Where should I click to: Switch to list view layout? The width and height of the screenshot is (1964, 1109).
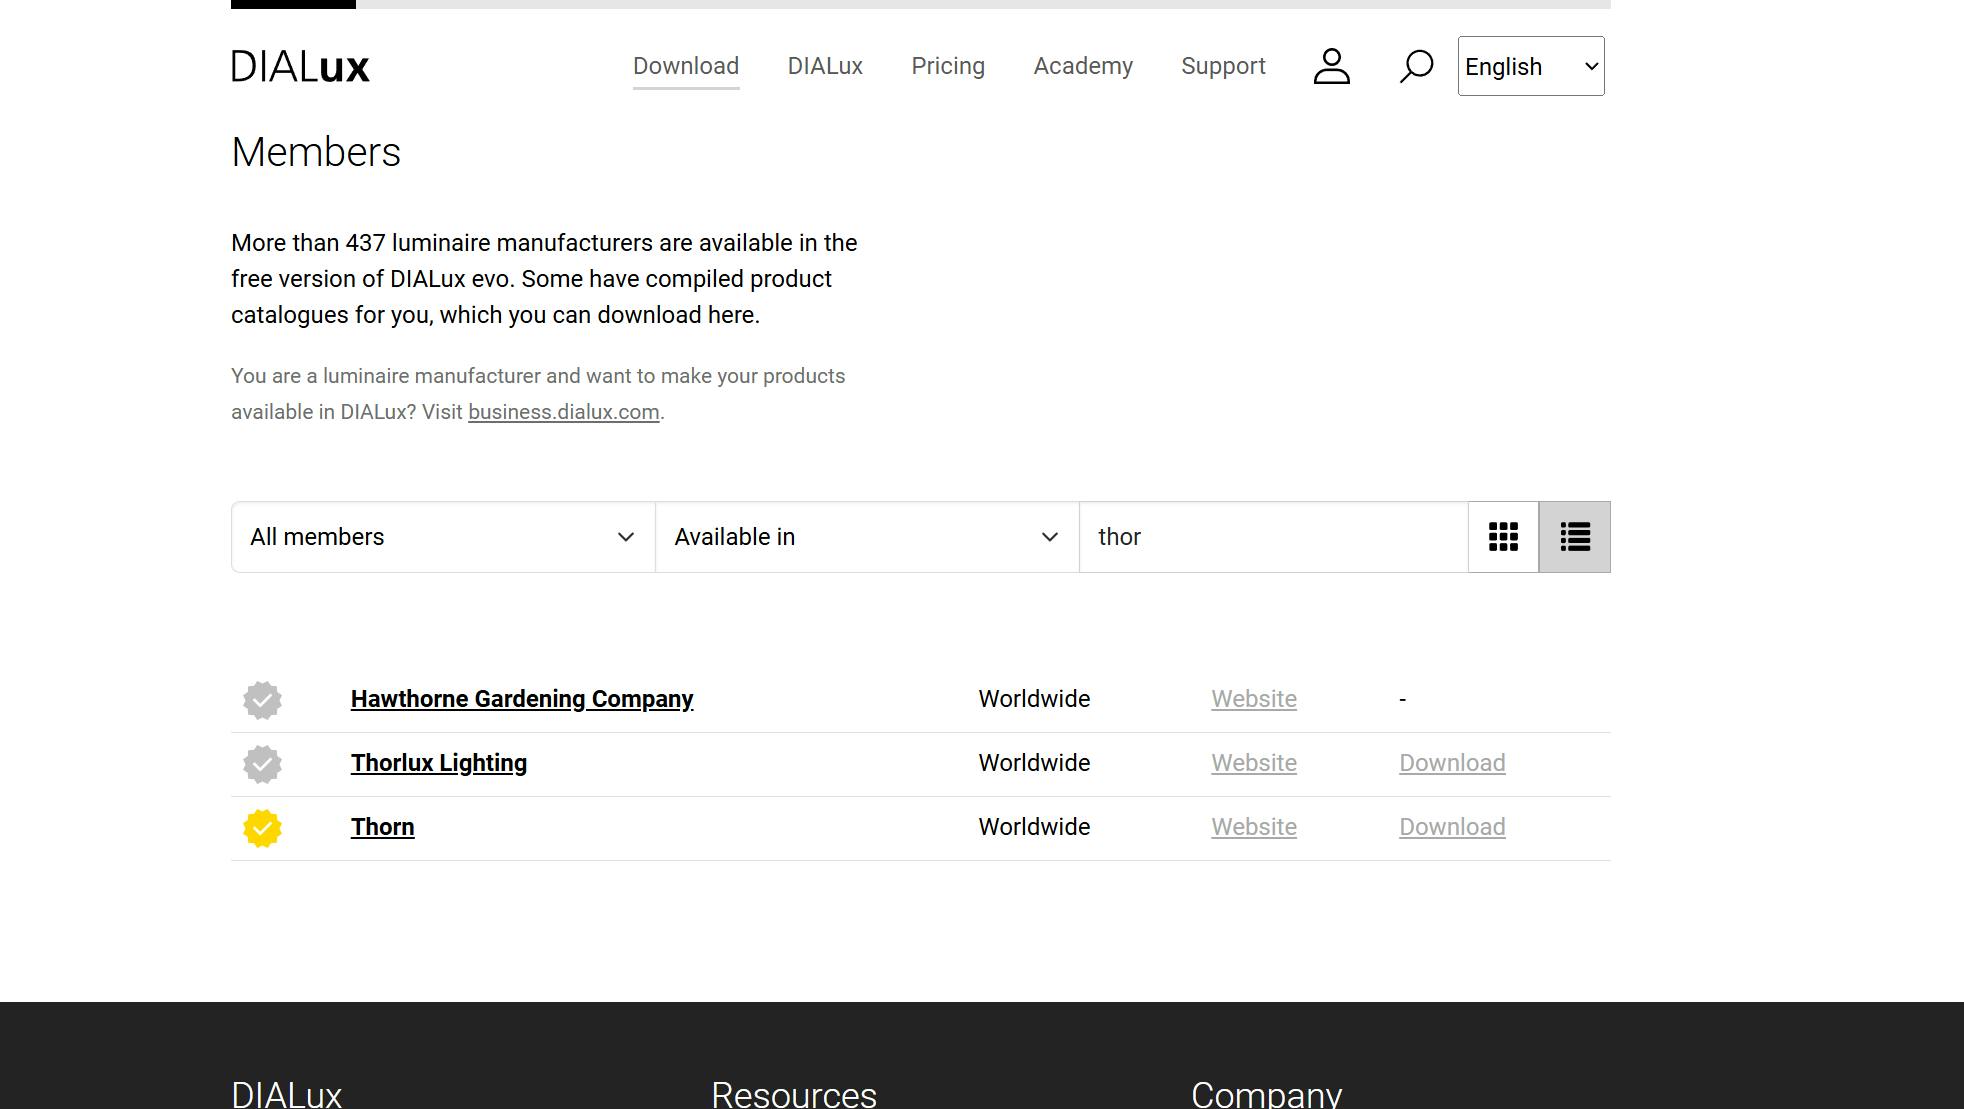point(1574,537)
